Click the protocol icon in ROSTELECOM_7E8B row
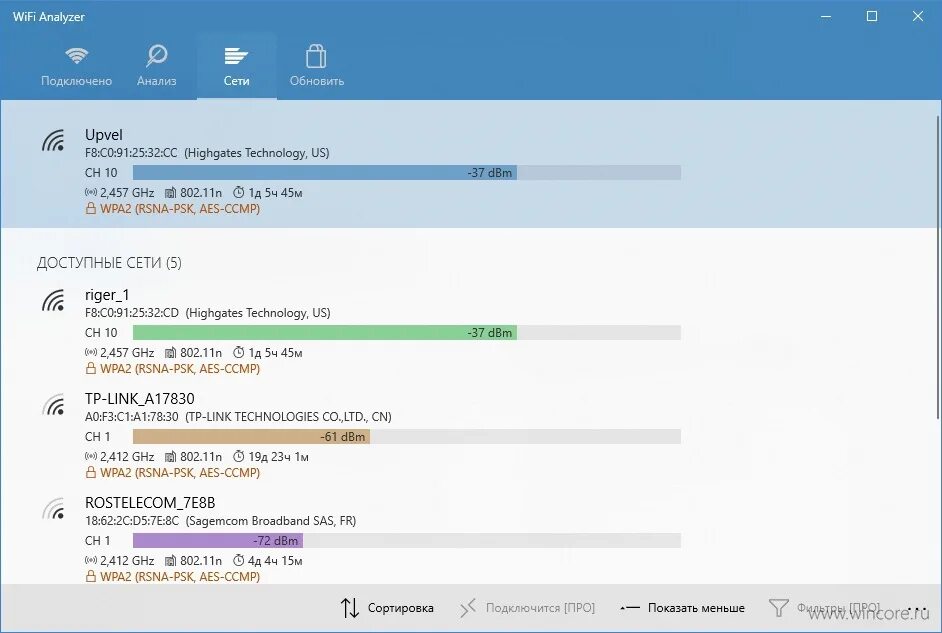This screenshot has height=633, width=942. 171,560
